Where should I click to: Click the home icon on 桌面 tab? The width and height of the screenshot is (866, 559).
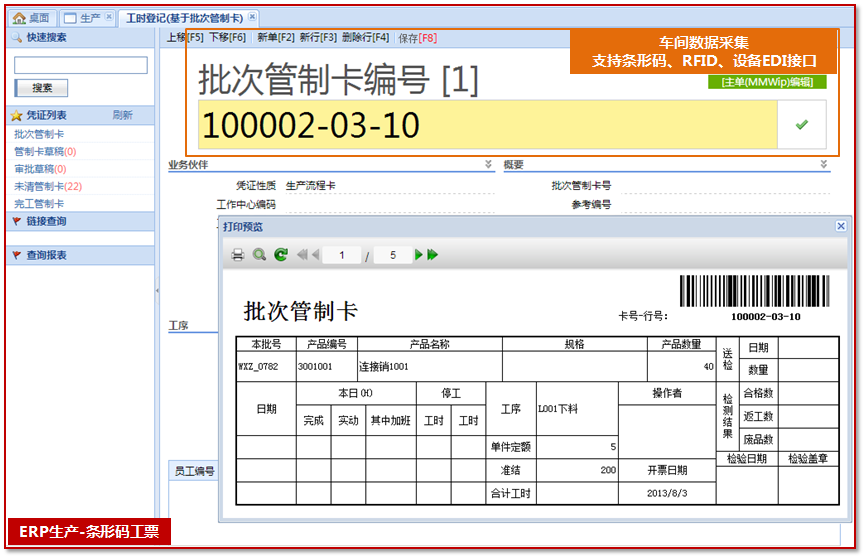(19, 18)
